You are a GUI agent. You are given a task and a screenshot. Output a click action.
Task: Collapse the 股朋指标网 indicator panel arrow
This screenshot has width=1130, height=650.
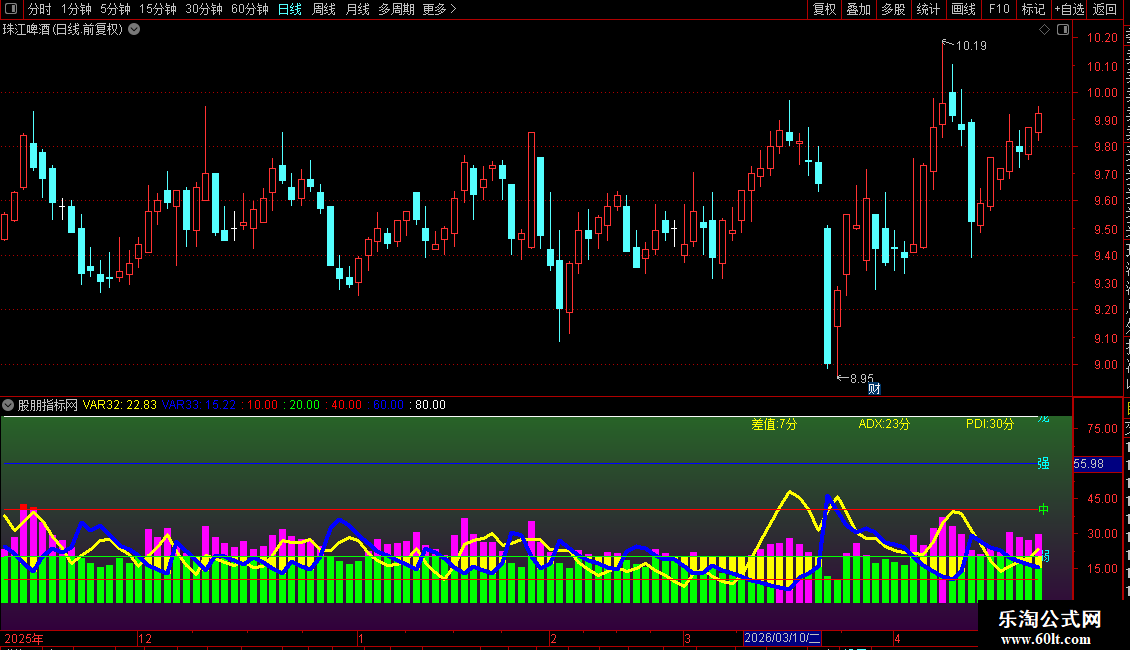8,405
